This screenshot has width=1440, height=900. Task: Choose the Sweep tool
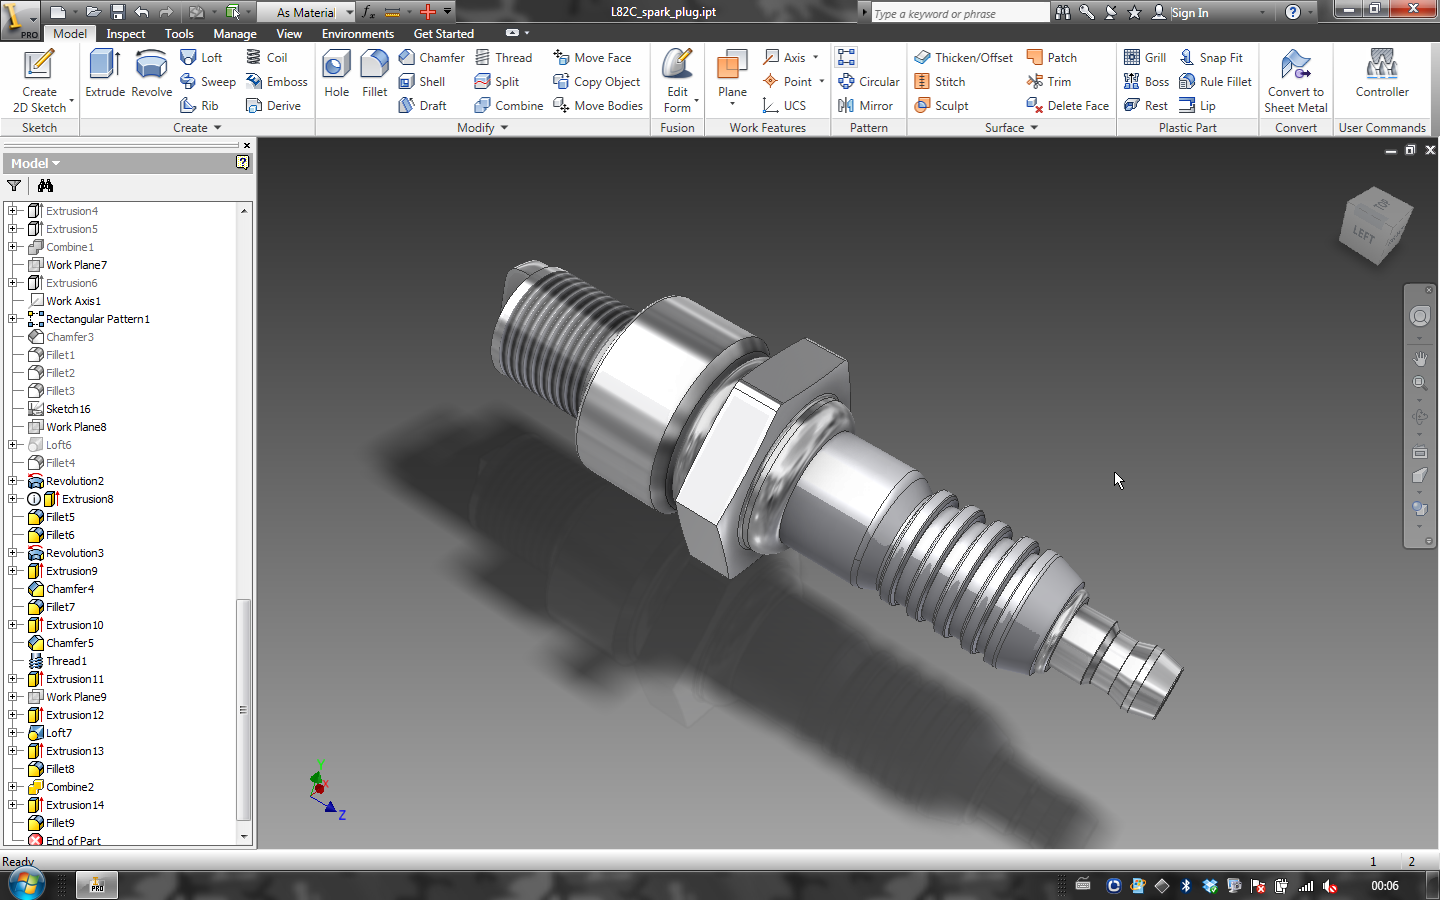tap(208, 82)
